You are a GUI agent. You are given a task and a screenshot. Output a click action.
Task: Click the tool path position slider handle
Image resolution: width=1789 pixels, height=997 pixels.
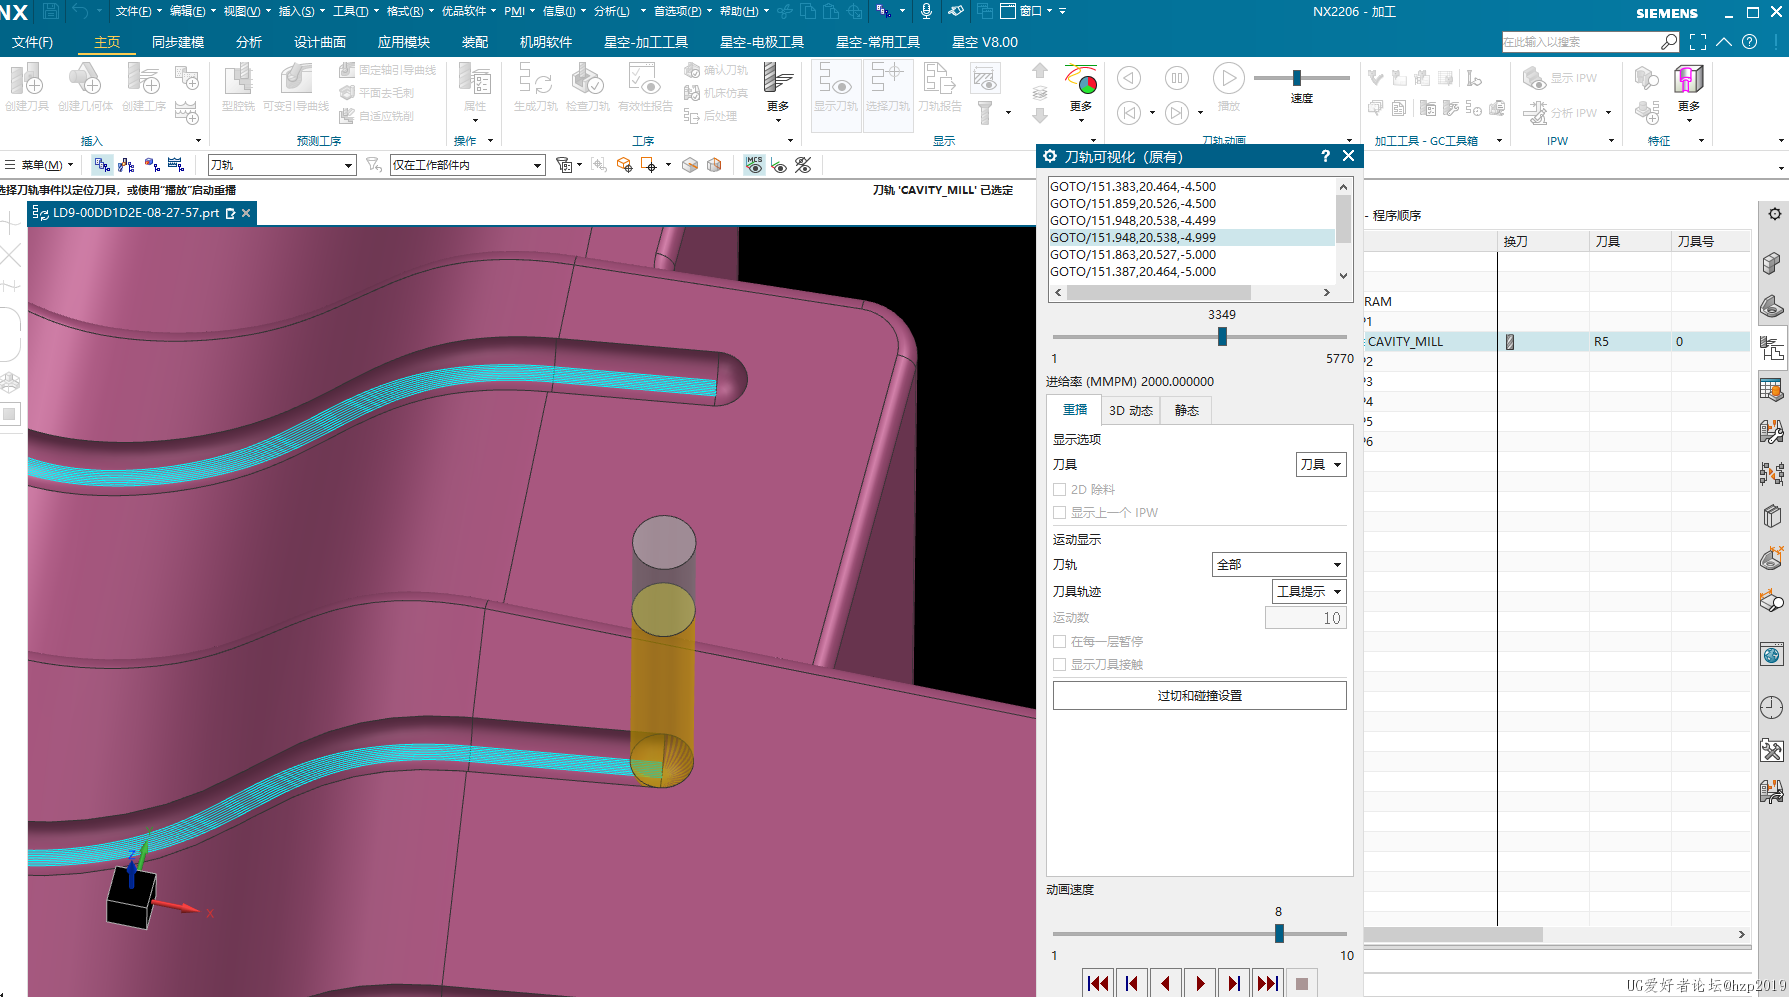[x=1222, y=337]
